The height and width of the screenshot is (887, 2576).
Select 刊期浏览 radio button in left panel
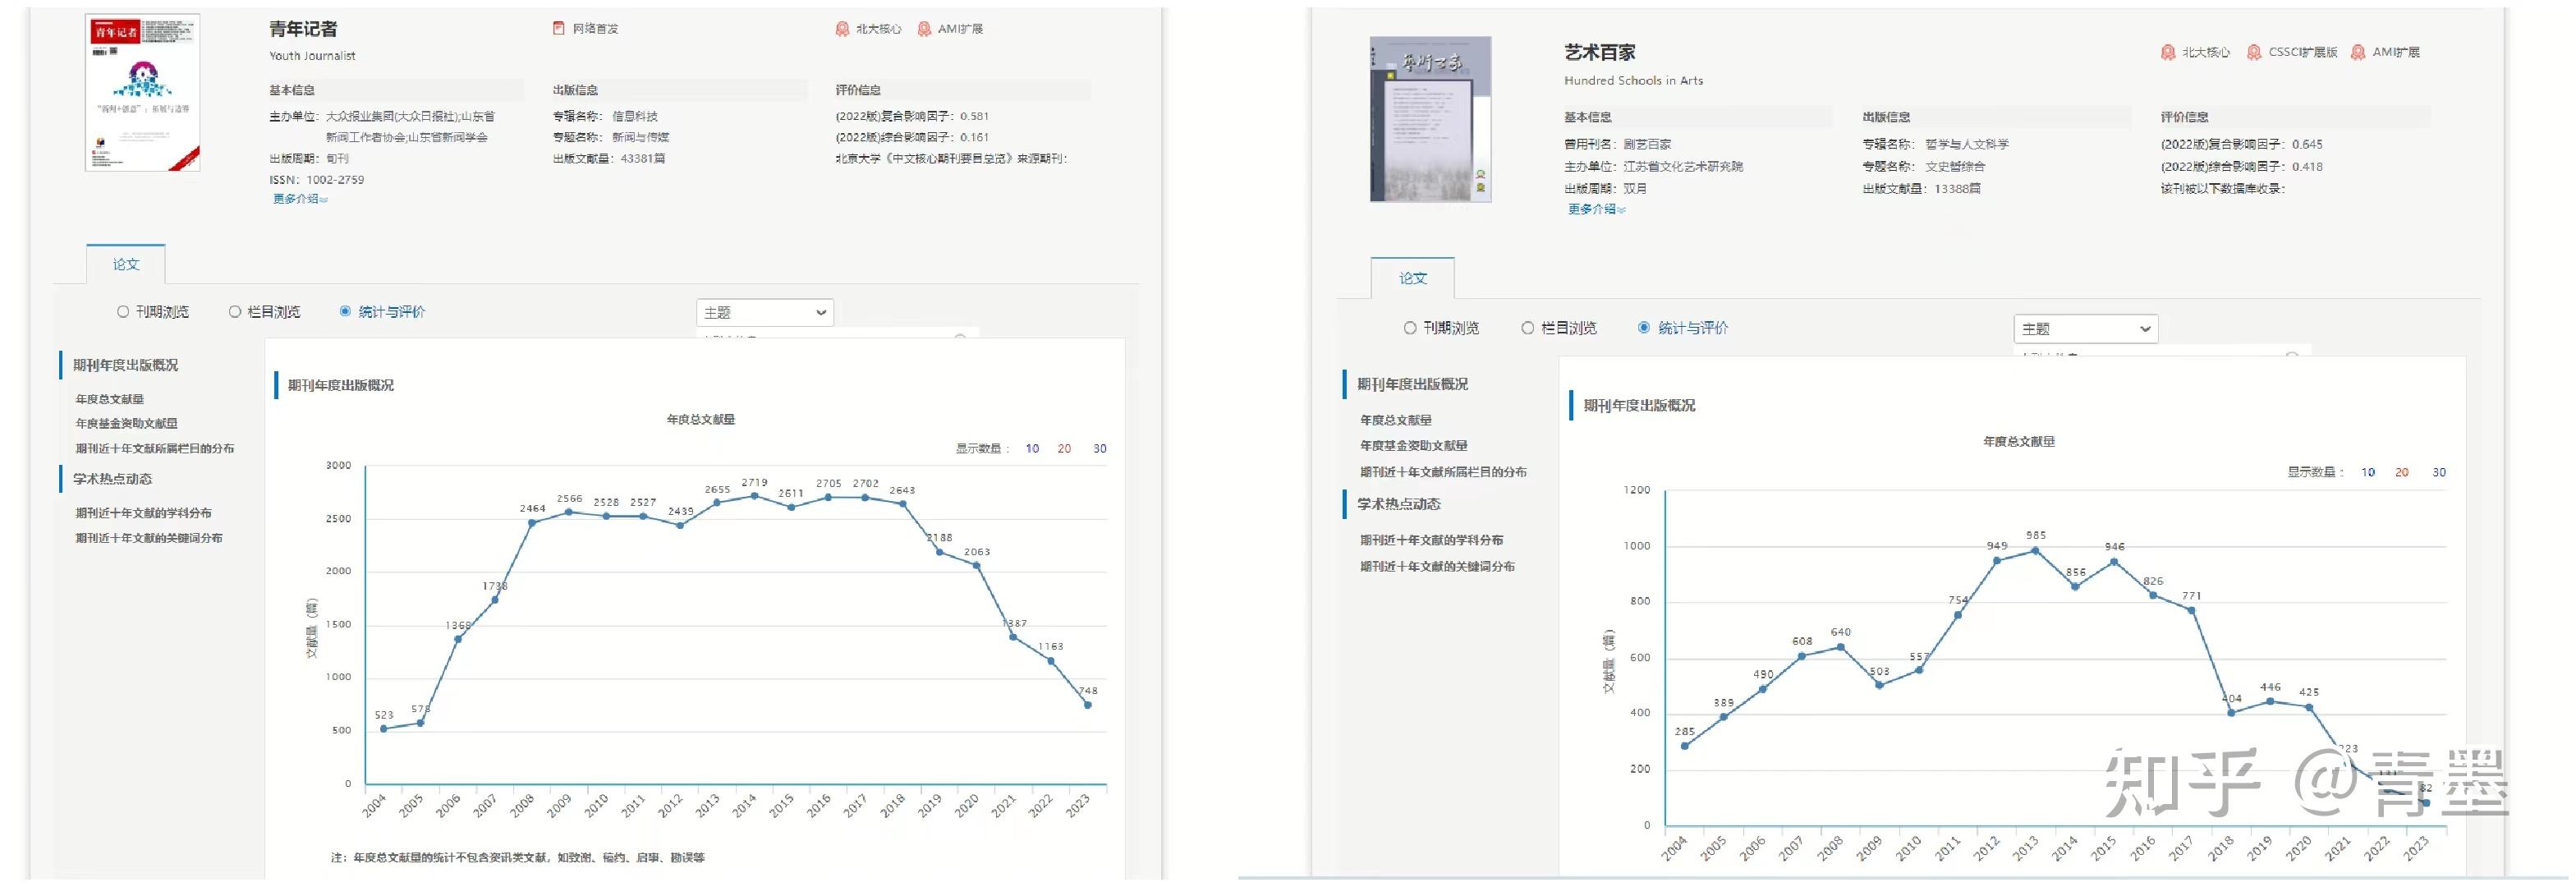click(123, 312)
